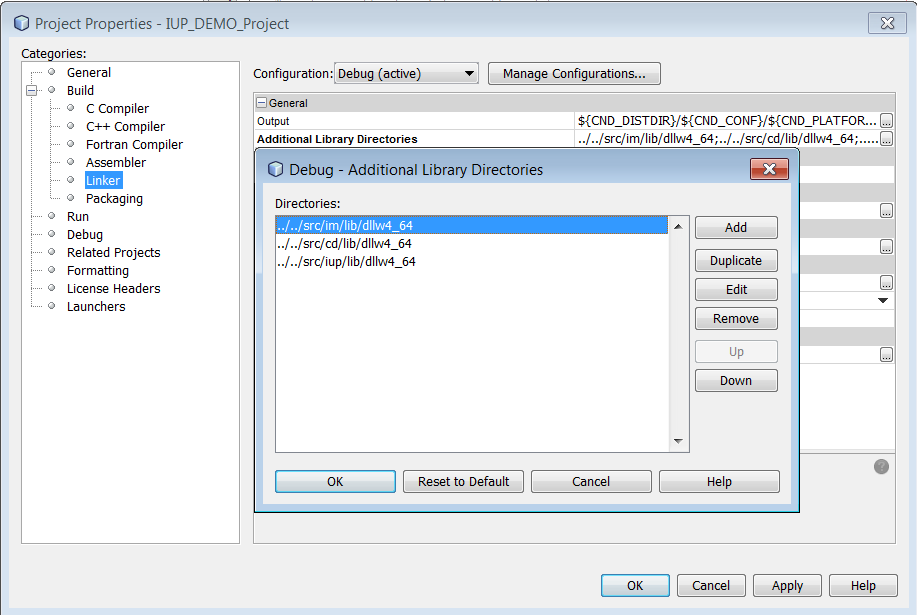This screenshot has width=917, height=615.
Task: Remove the selected library directory
Action: (x=736, y=319)
